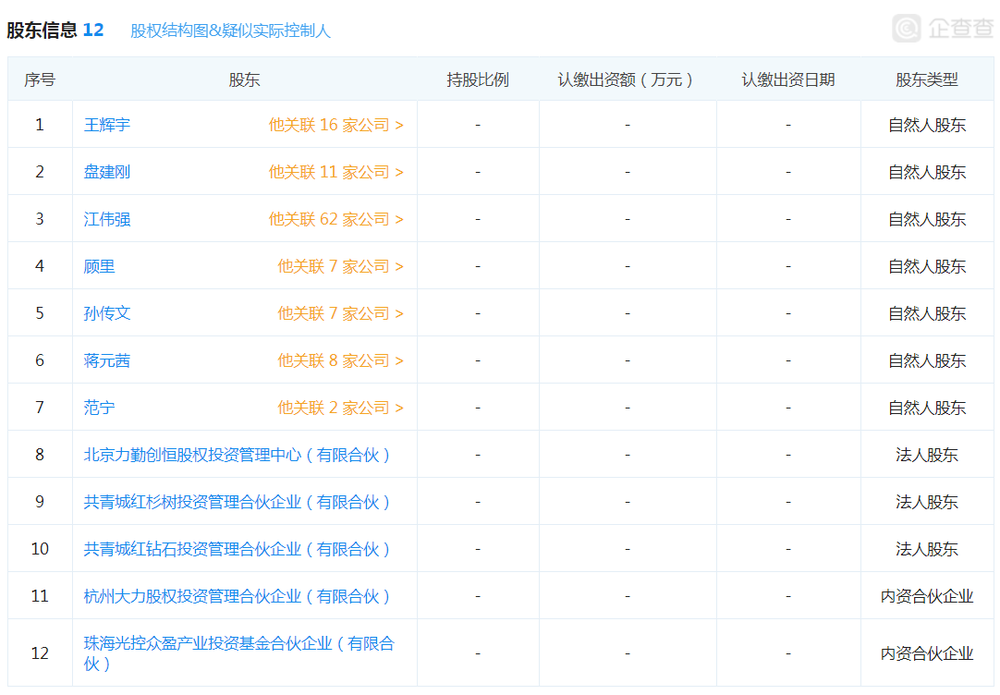Open 北京力勤创恒股权投资管理中心 link

point(237,455)
